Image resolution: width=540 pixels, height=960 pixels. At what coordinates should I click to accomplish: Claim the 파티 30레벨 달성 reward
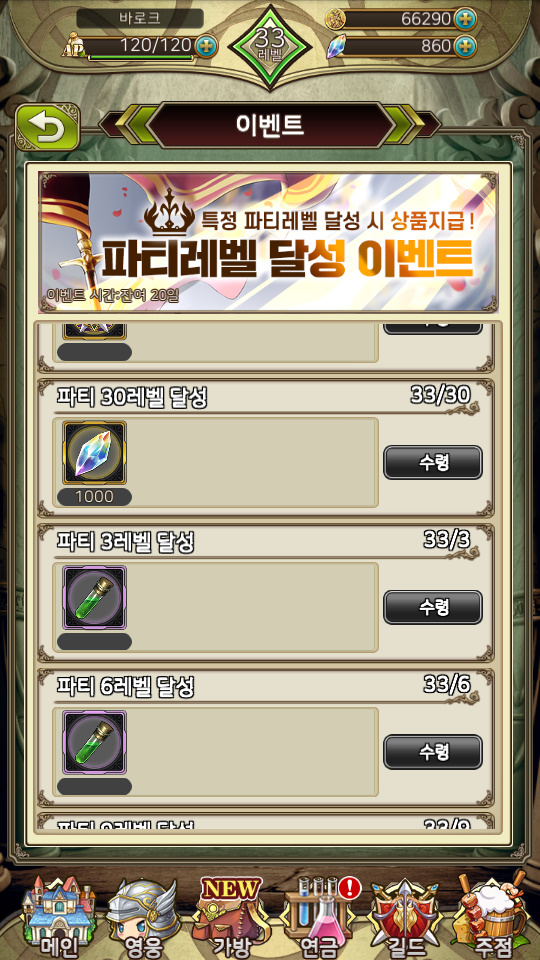433,462
